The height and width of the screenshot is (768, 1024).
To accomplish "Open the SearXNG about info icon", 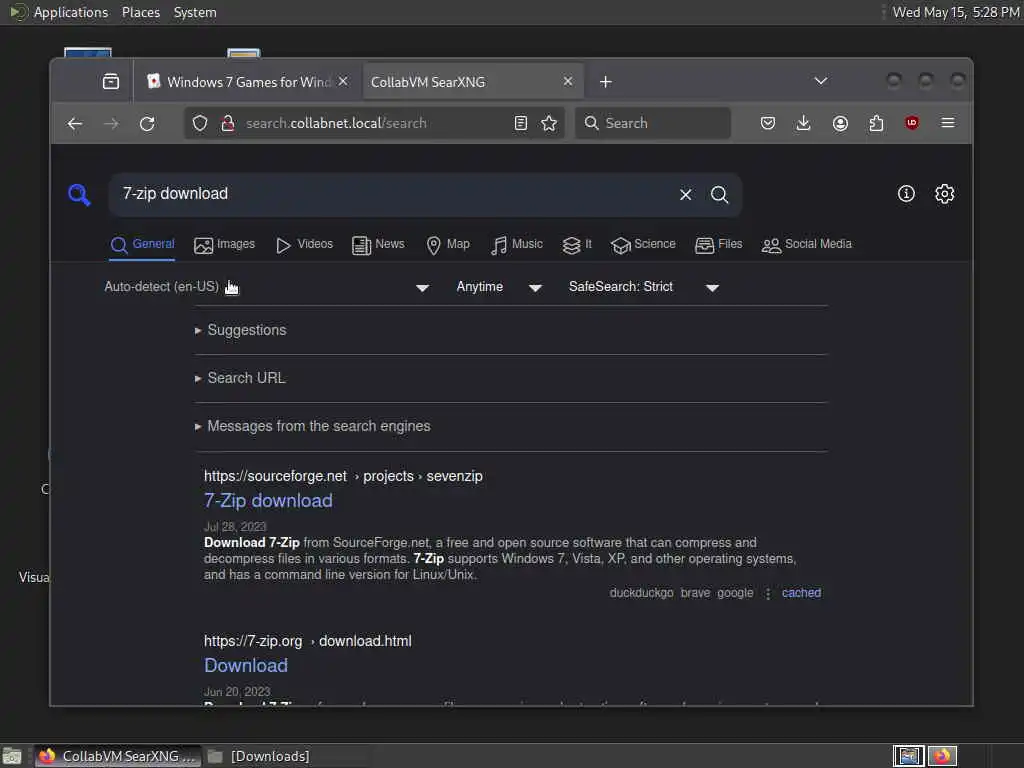I will (906, 194).
